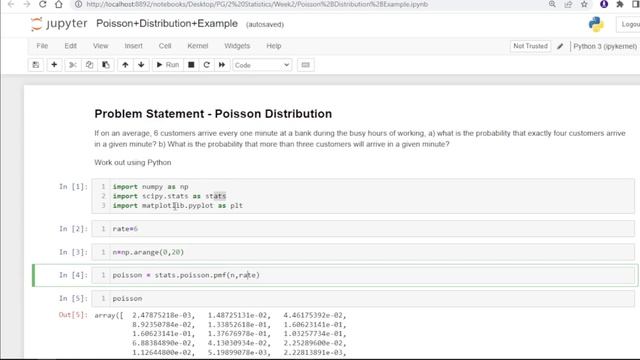
Task: Open the Edit menu
Action: tap(71, 46)
